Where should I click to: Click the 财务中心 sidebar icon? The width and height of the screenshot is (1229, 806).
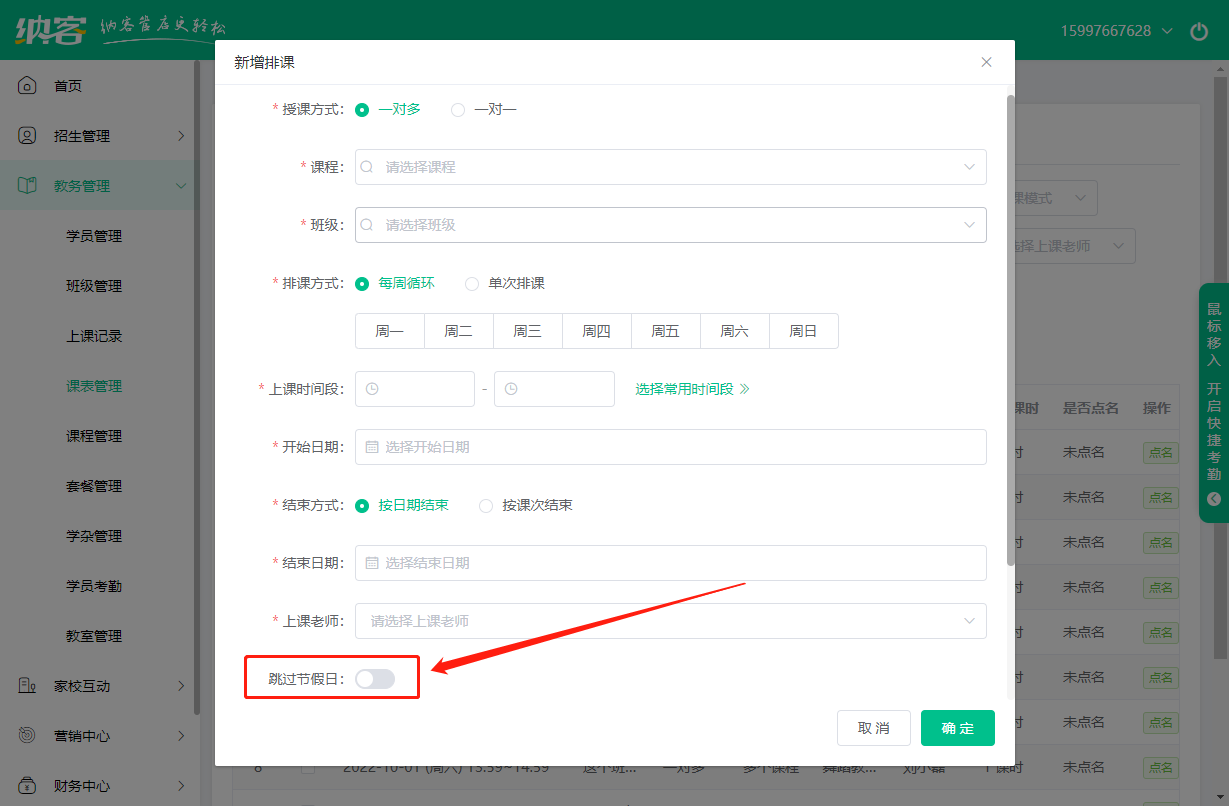28,786
